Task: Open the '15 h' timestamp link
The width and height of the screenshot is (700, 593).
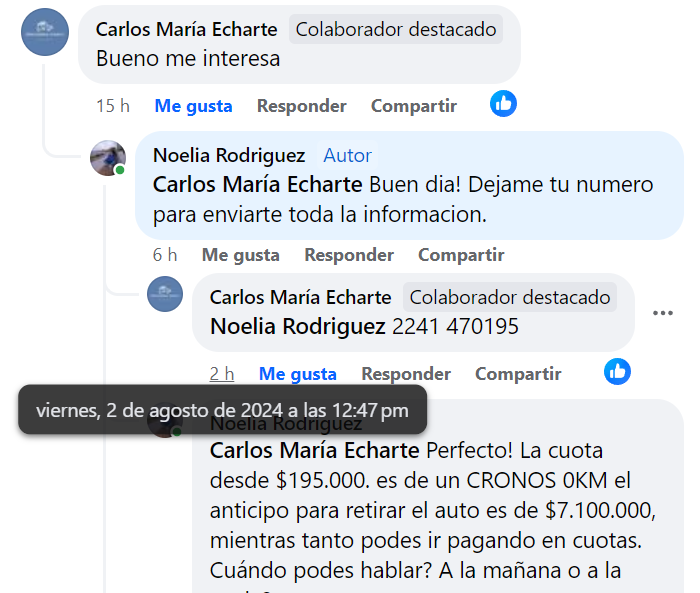Action: click(x=112, y=106)
